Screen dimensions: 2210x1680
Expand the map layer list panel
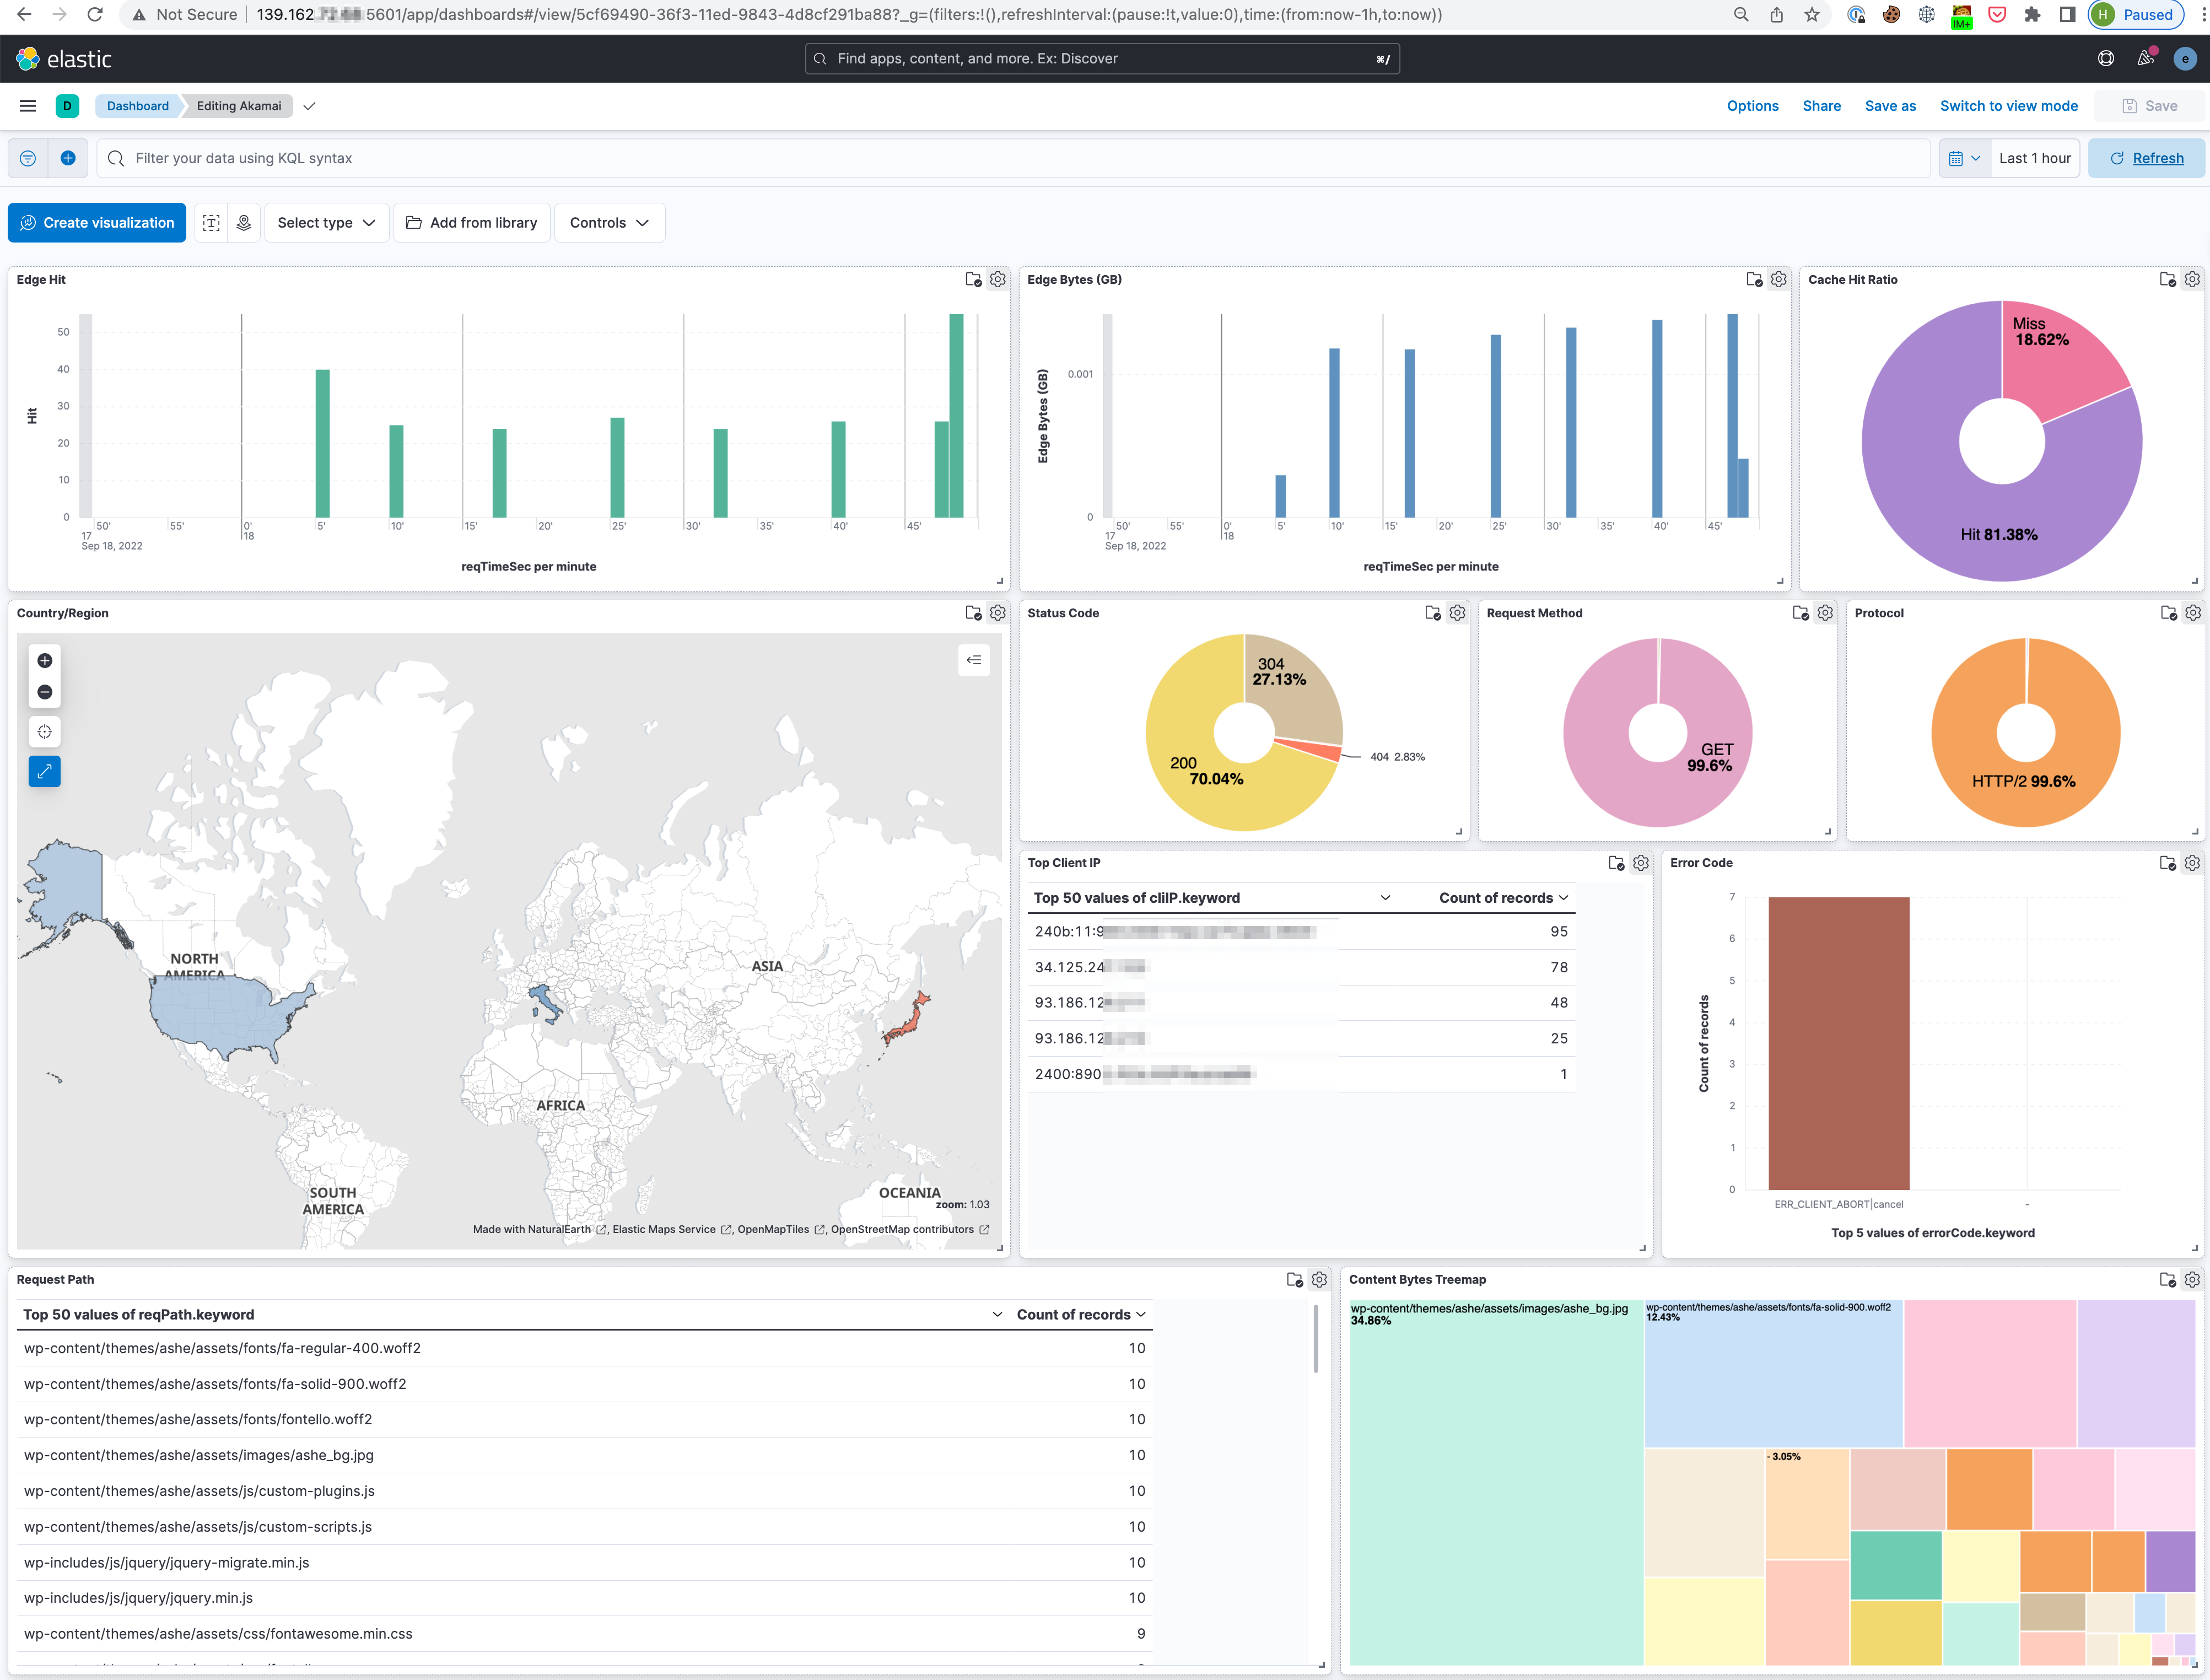click(973, 660)
